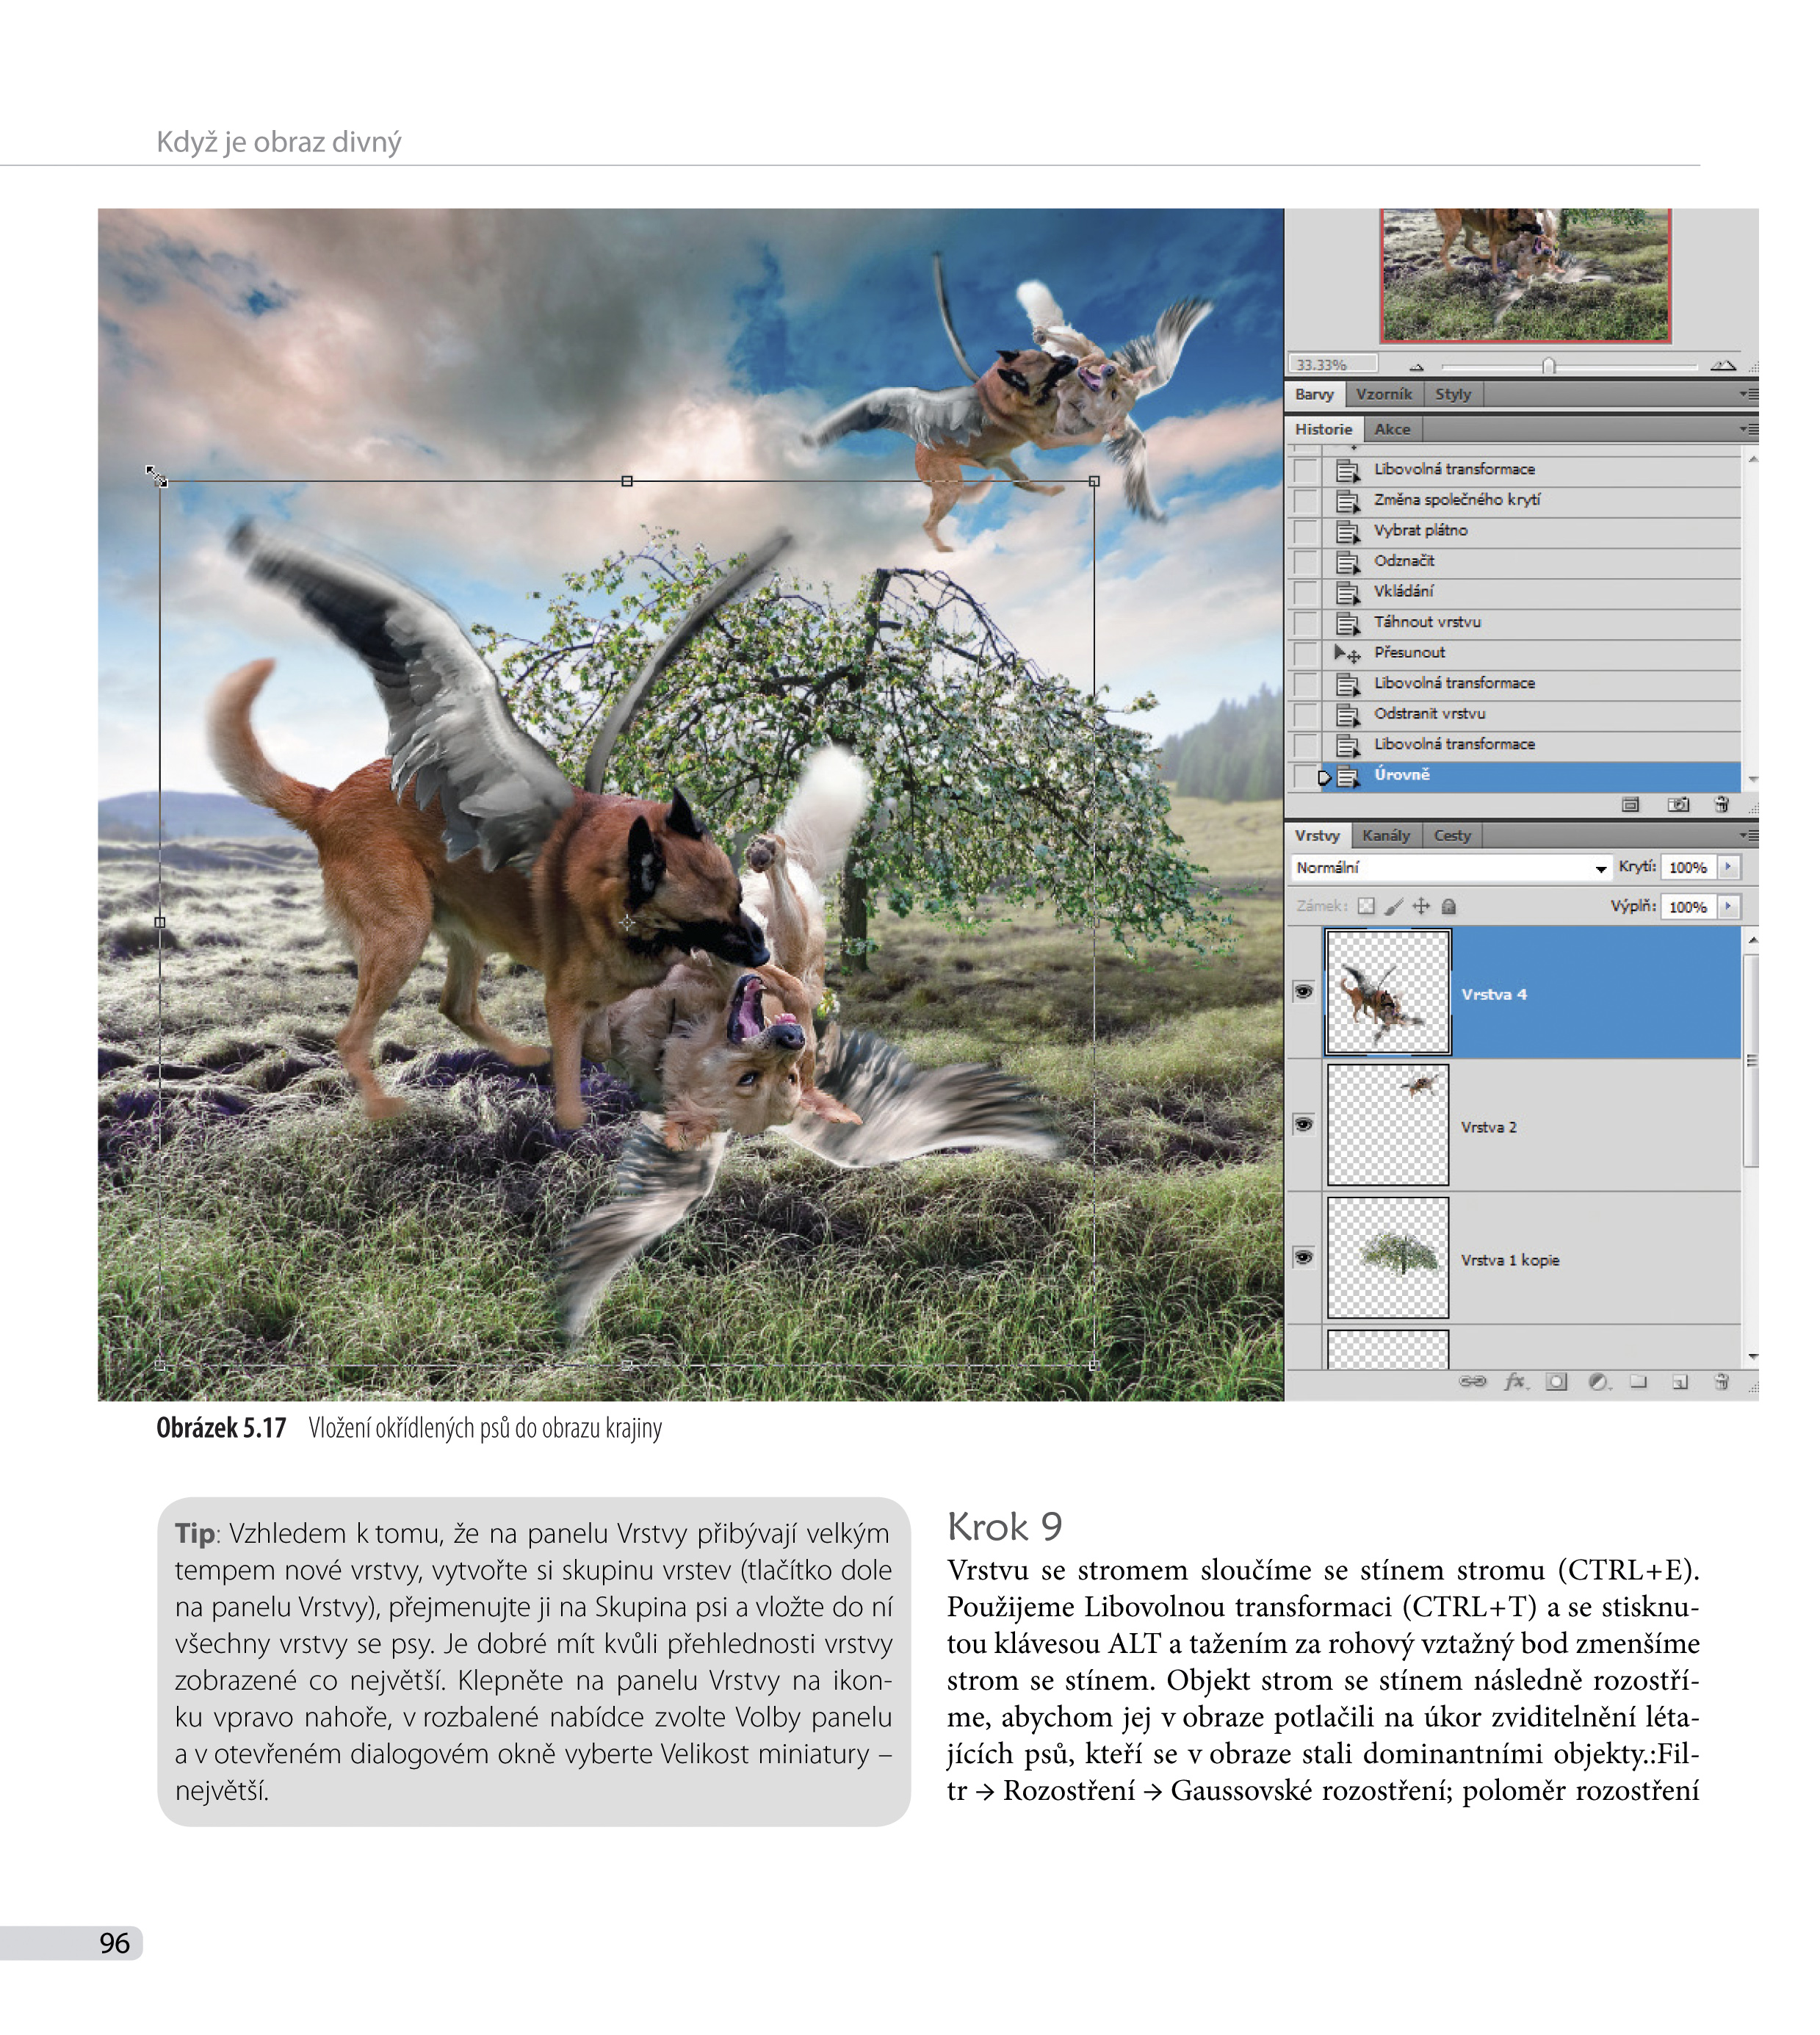Viewport: 1820px width, 2035px height.
Task: Switch to the Cesty tab
Action: (1452, 835)
